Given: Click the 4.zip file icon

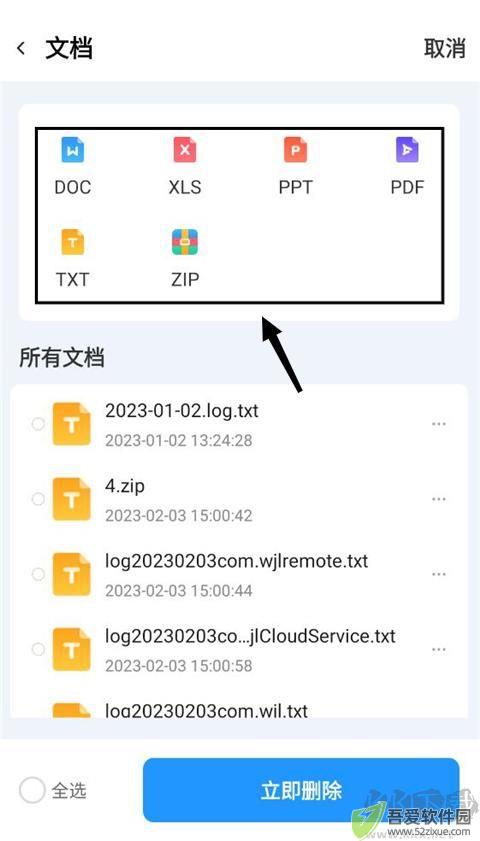Looking at the screenshot, I should (x=71, y=499).
